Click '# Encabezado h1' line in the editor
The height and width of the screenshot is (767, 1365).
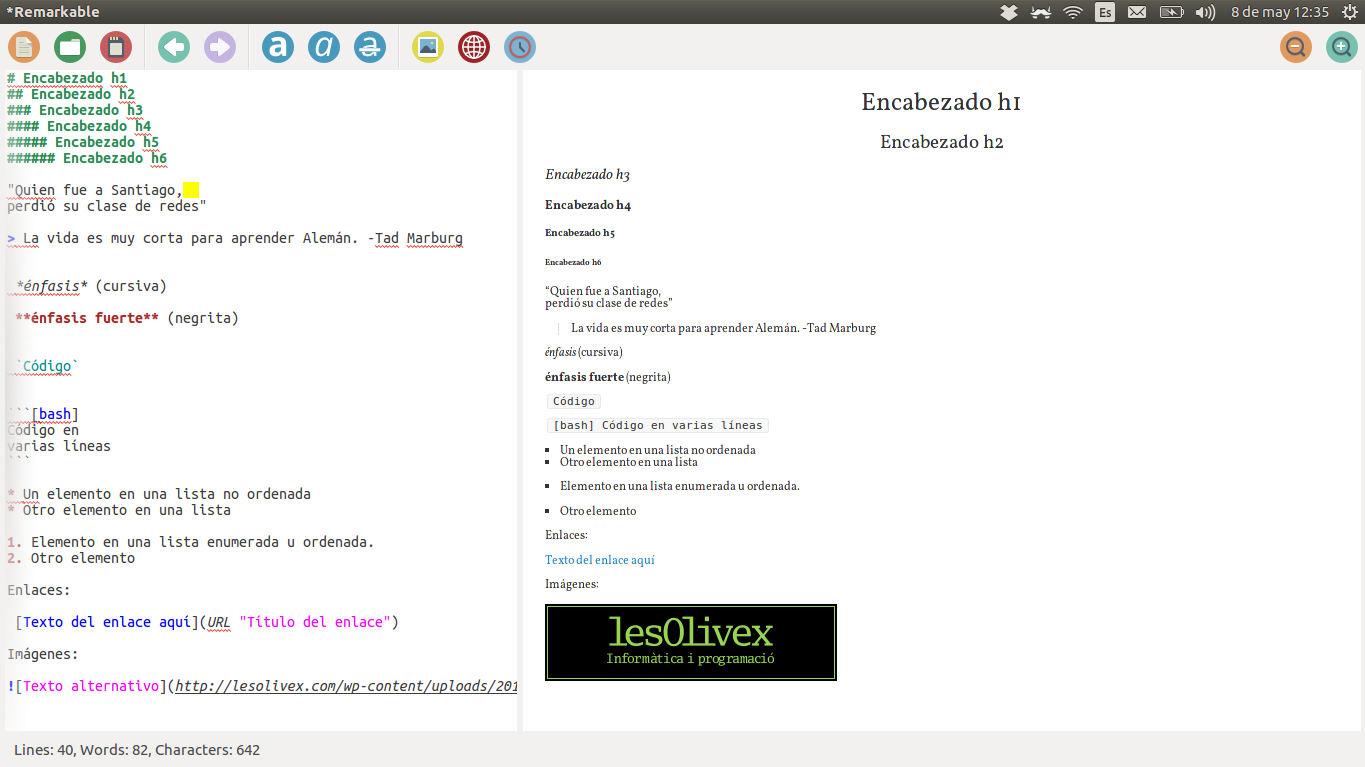[67, 78]
